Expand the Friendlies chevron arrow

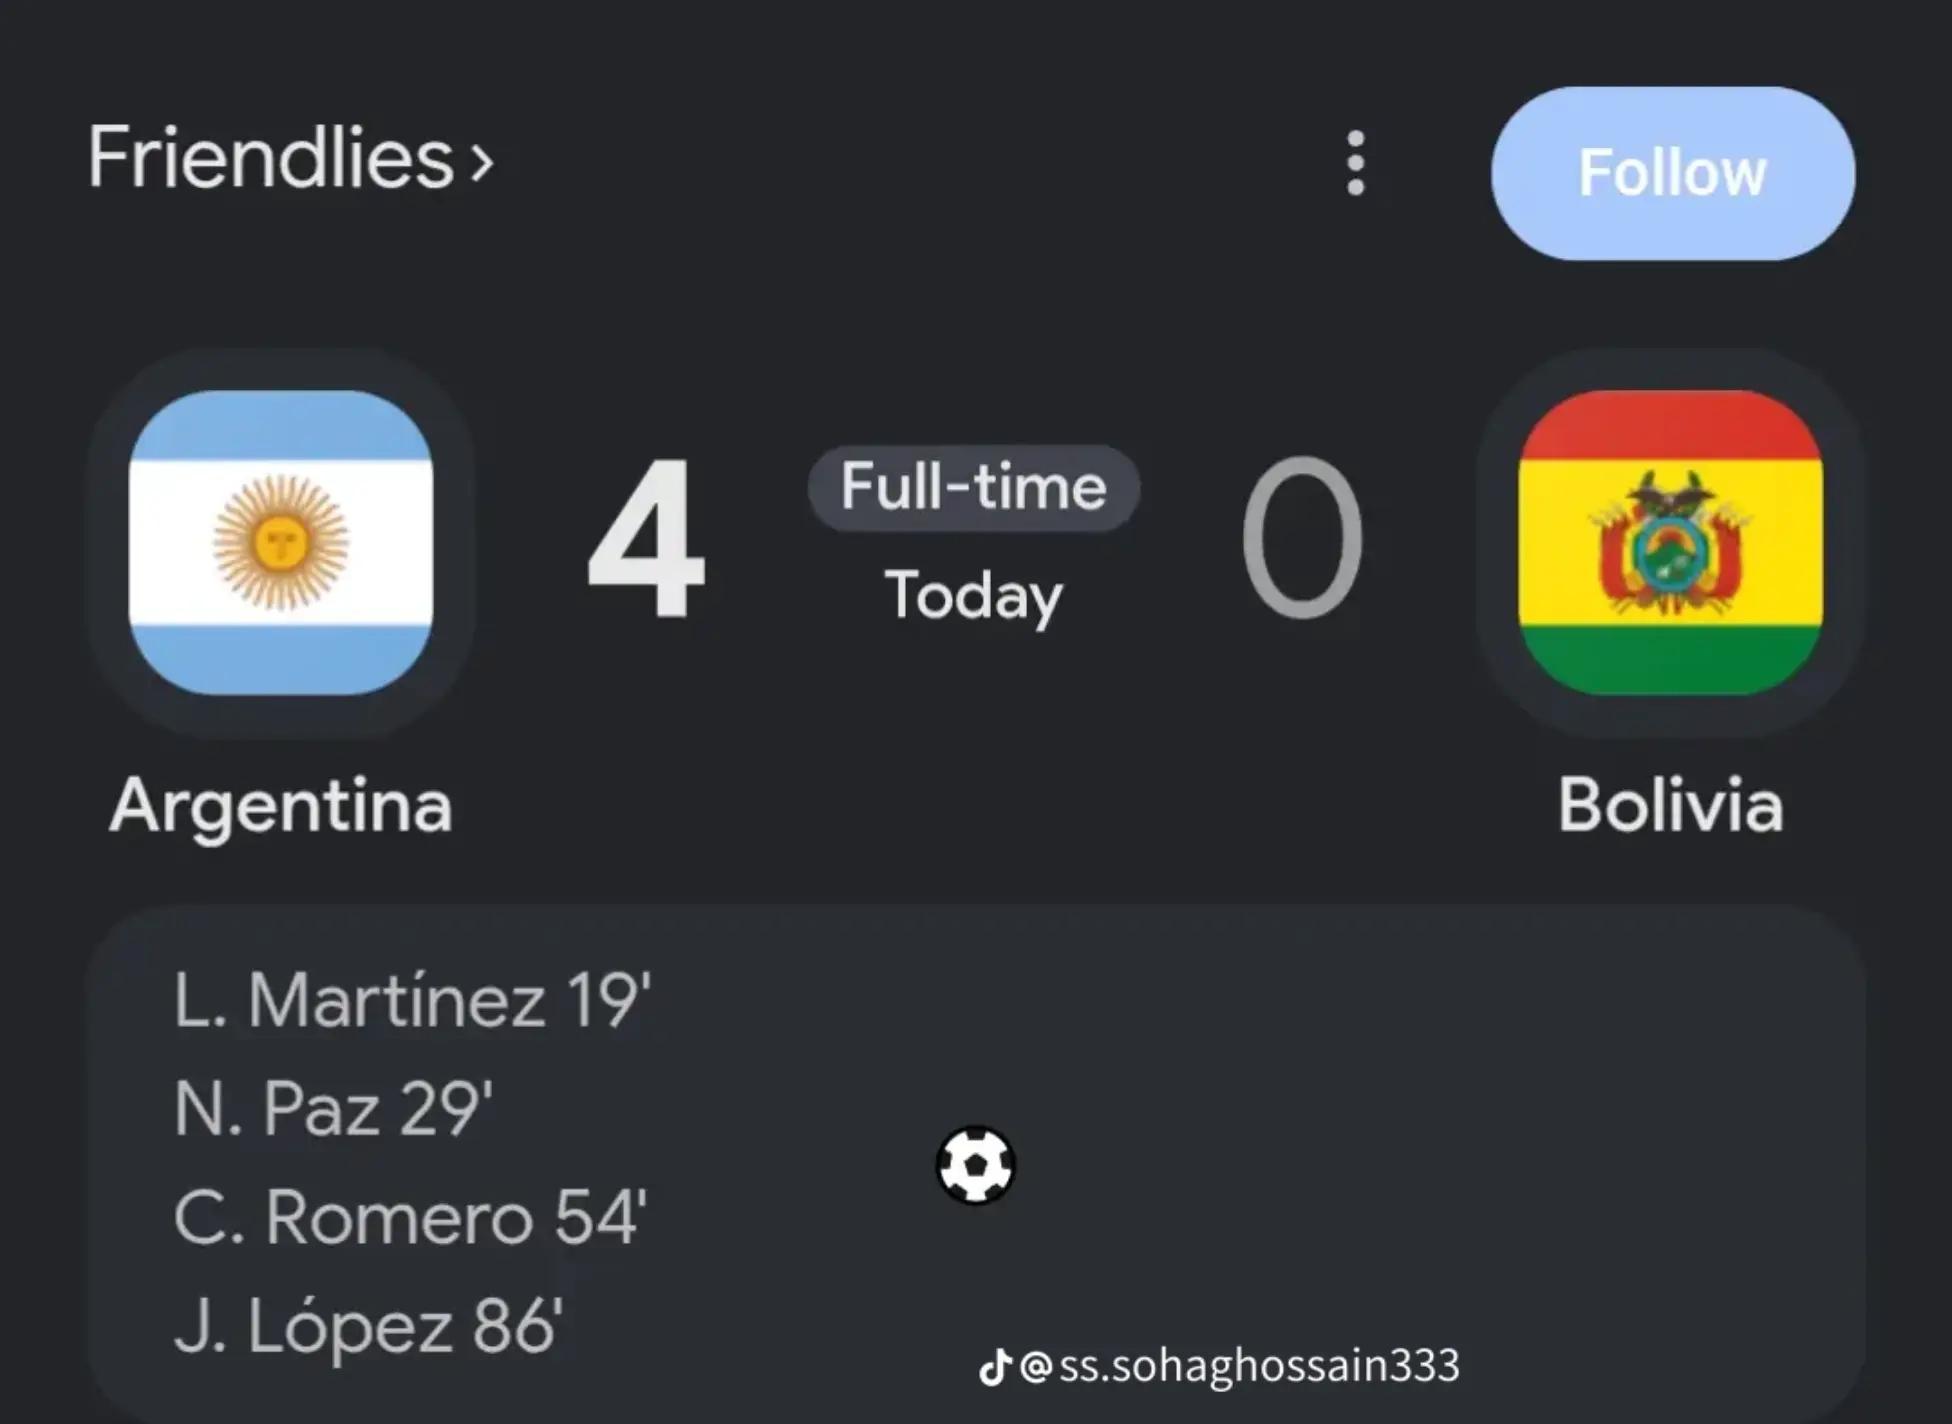[x=482, y=163]
